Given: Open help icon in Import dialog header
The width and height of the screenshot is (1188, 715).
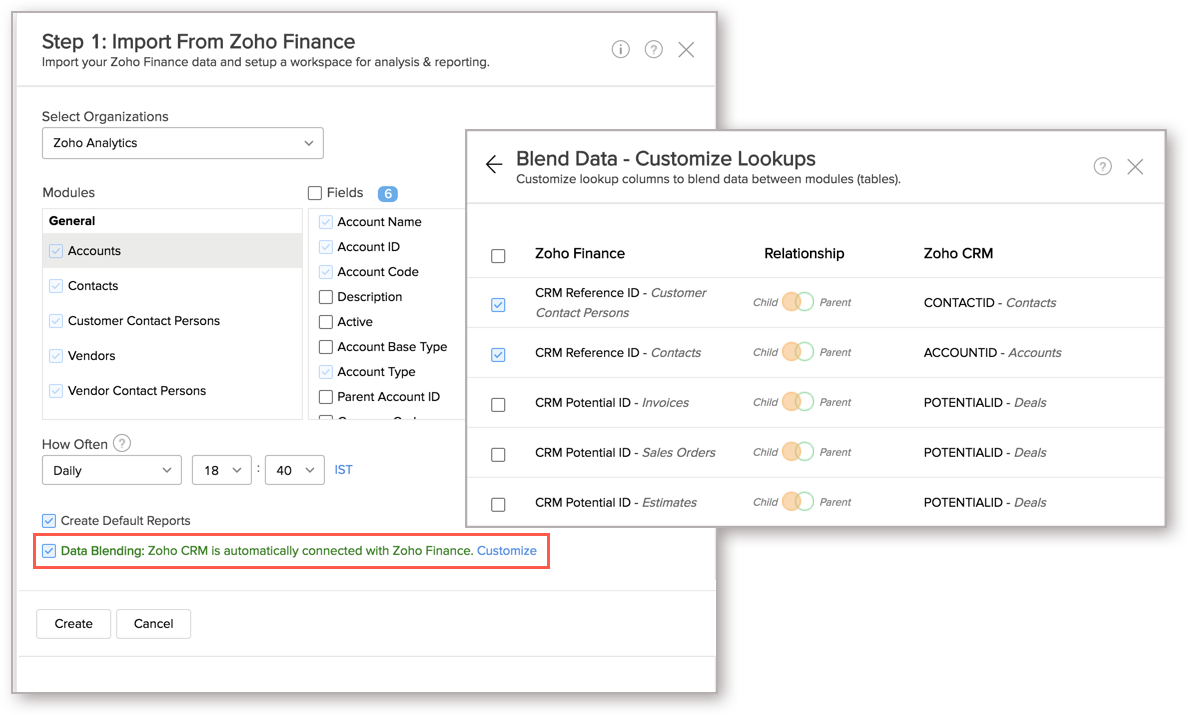Looking at the screenshot, I should coord(654,49).
